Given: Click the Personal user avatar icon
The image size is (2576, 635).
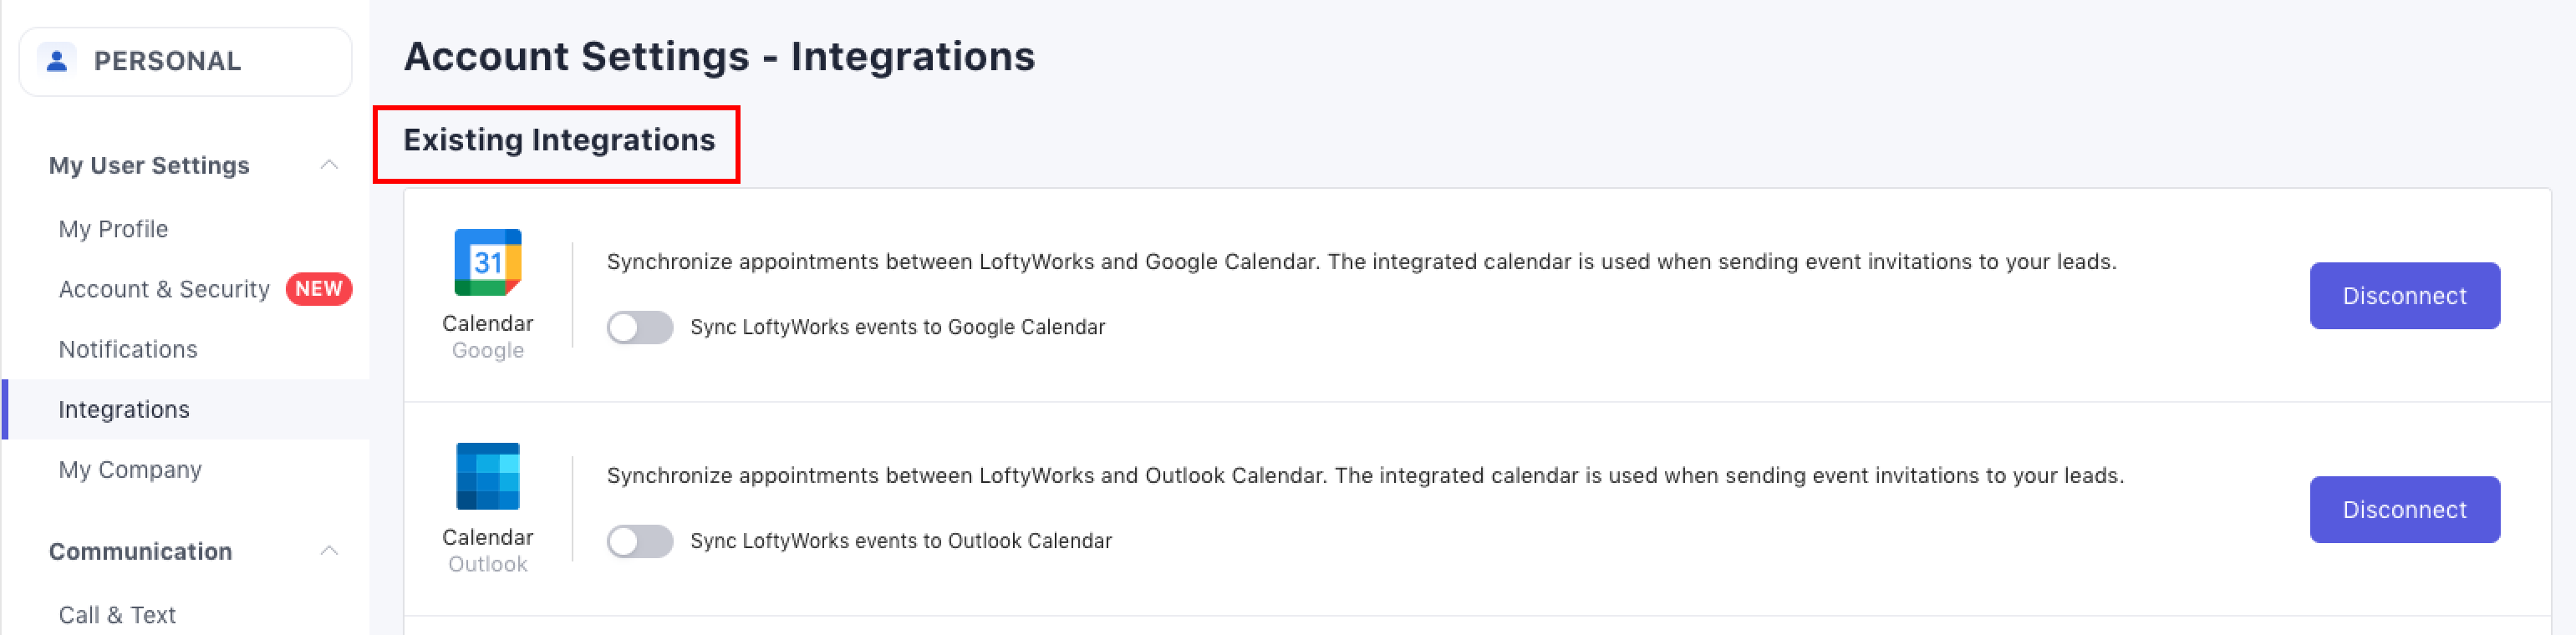Looking at the screenshot, I should 57,61.
